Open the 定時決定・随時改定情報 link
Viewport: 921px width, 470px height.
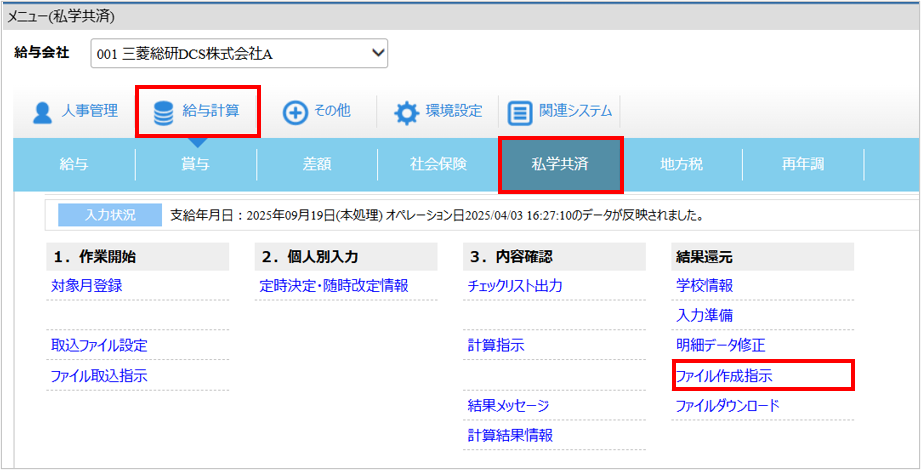coord(334,286)
